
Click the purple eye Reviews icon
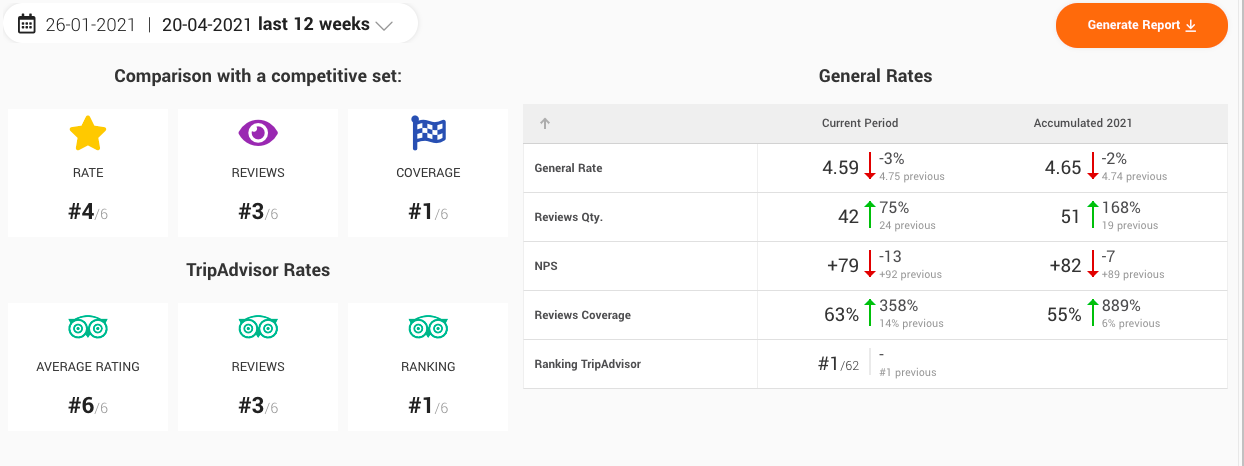258,132
